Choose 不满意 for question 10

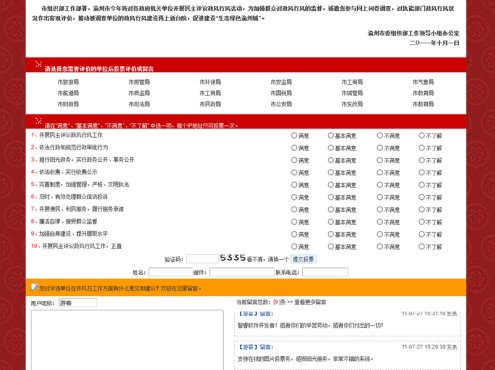380,246
